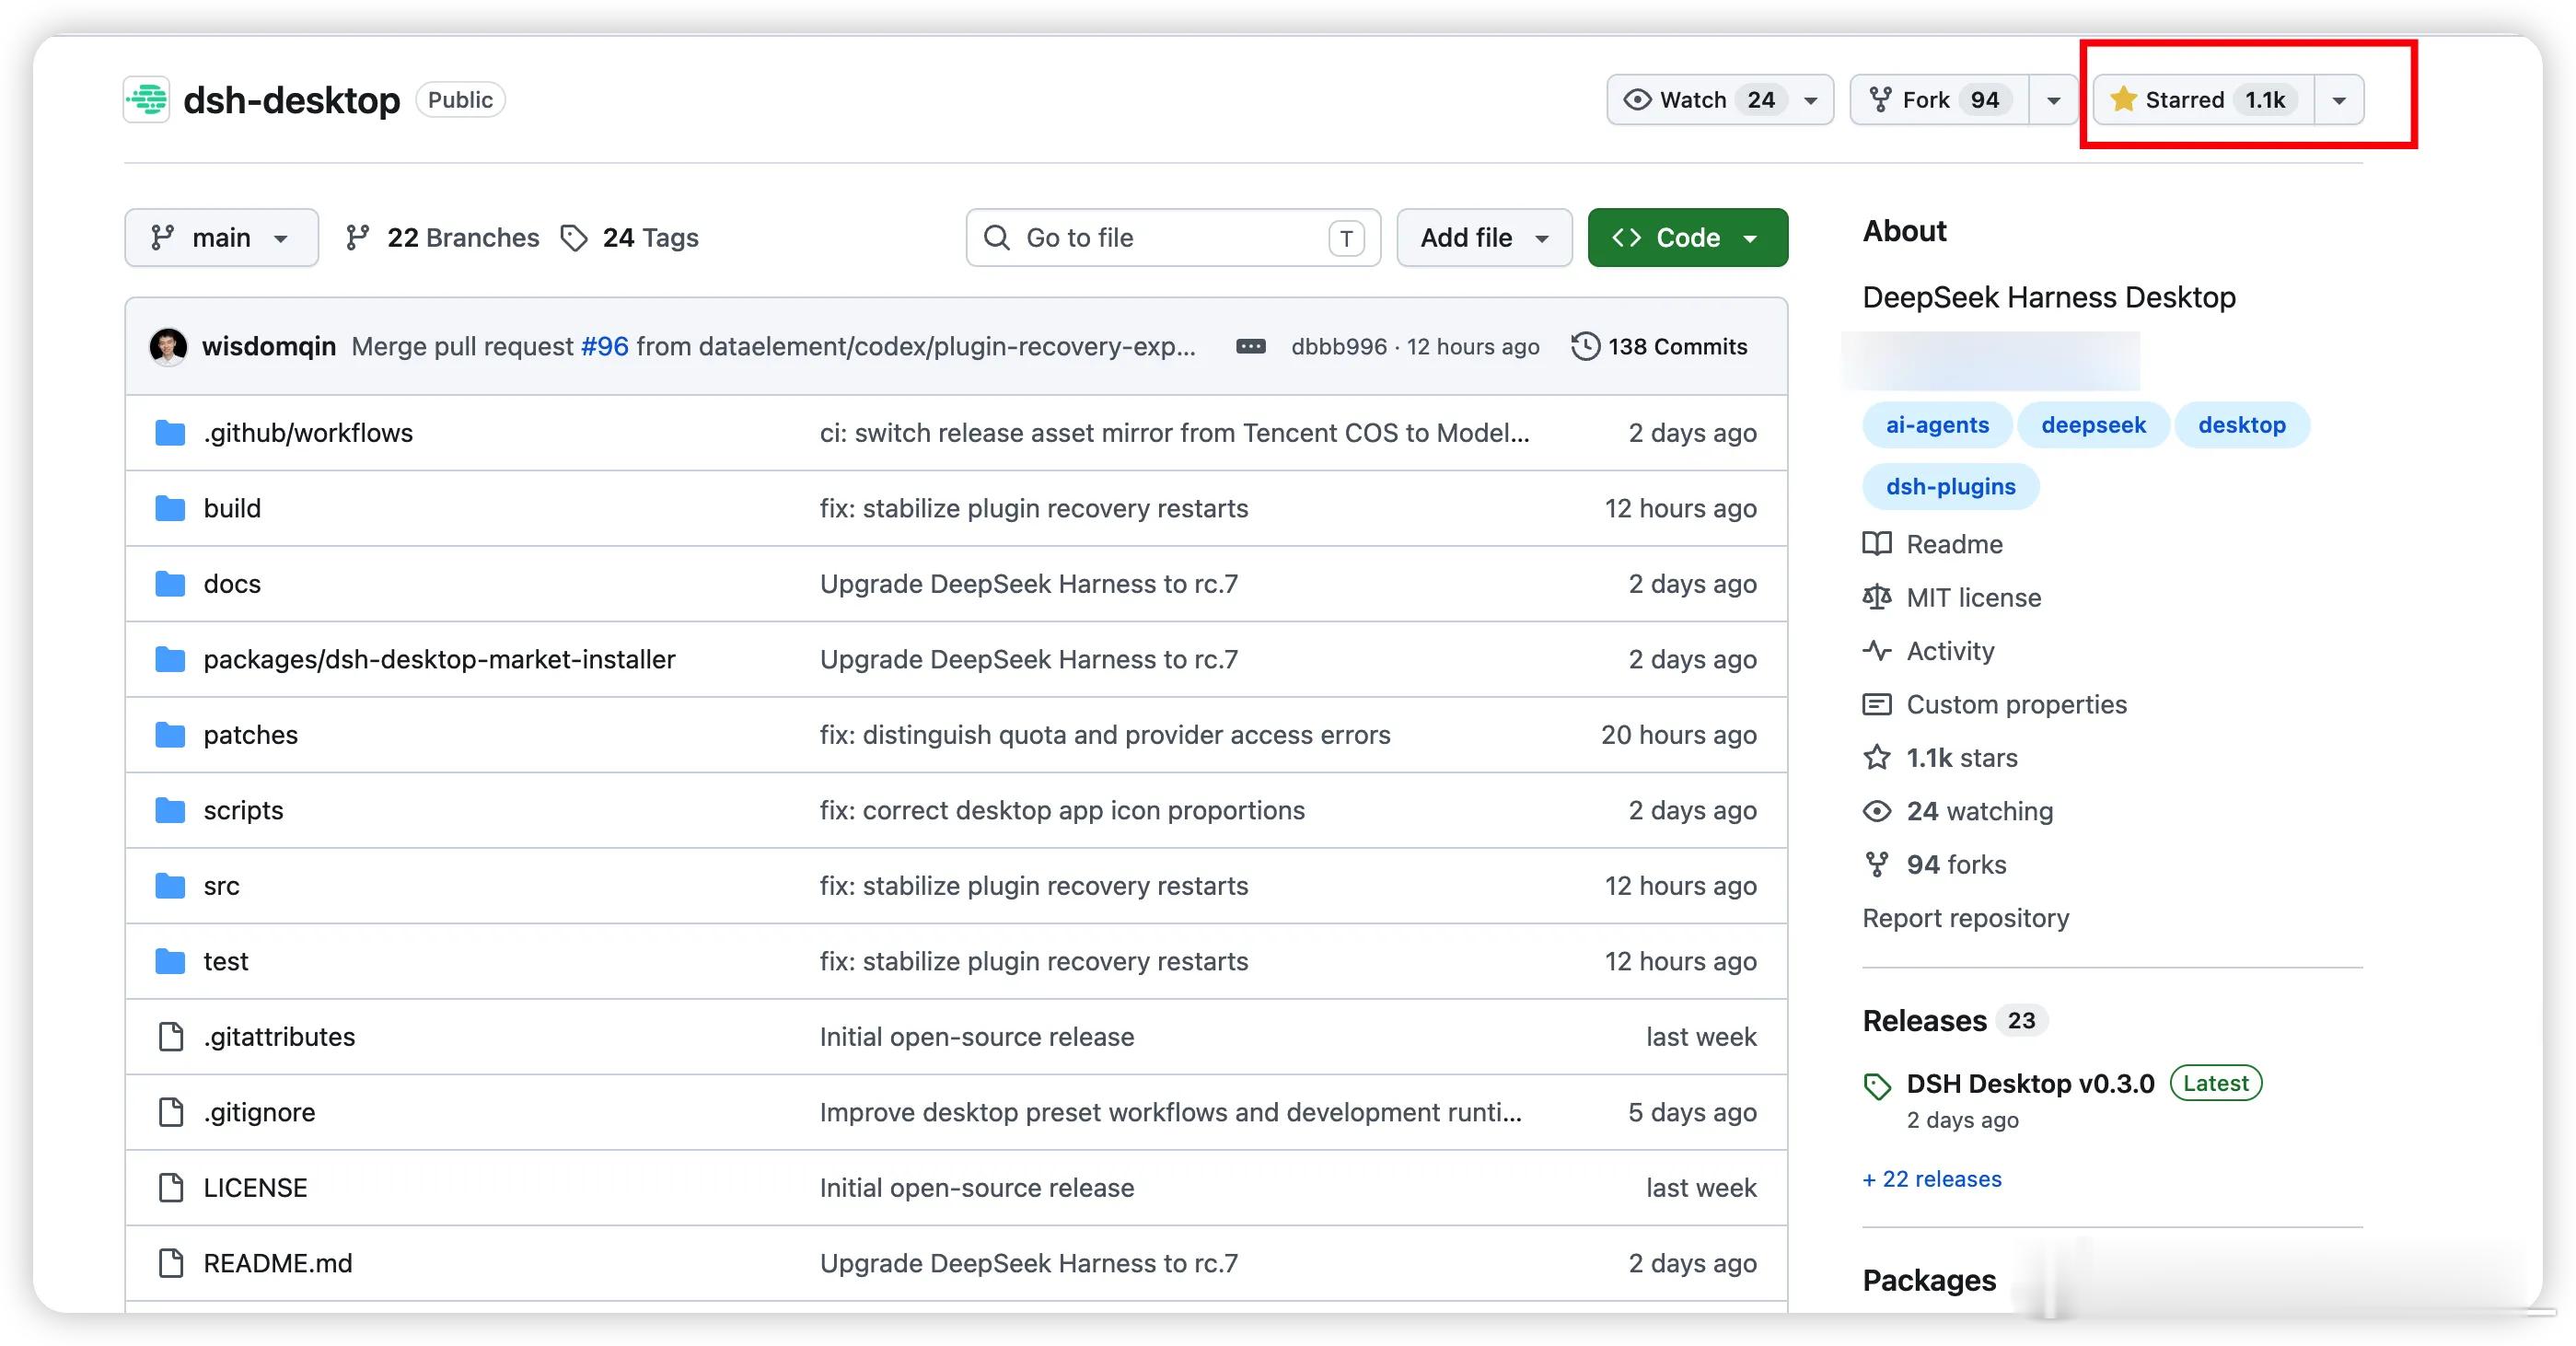Open commit 'Improve desktop preset workflows' message

1171,1112
